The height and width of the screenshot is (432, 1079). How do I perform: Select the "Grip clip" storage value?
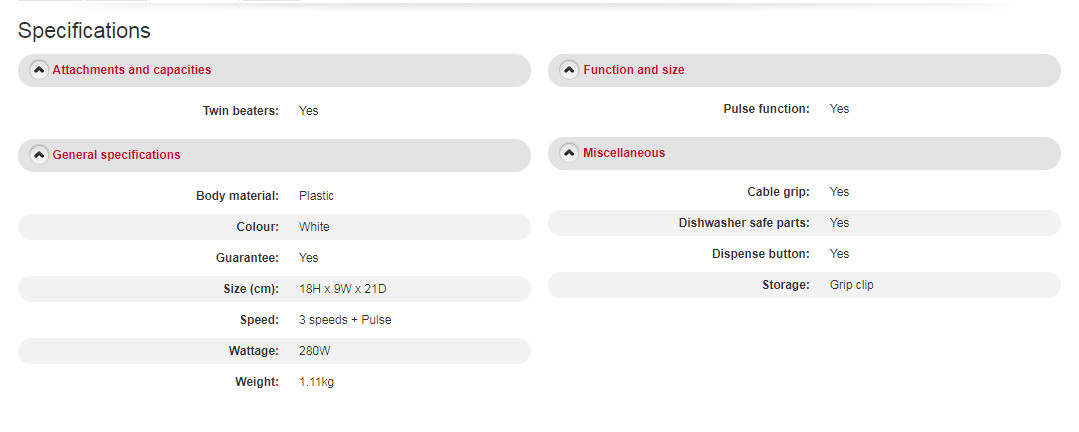(851, 285)
